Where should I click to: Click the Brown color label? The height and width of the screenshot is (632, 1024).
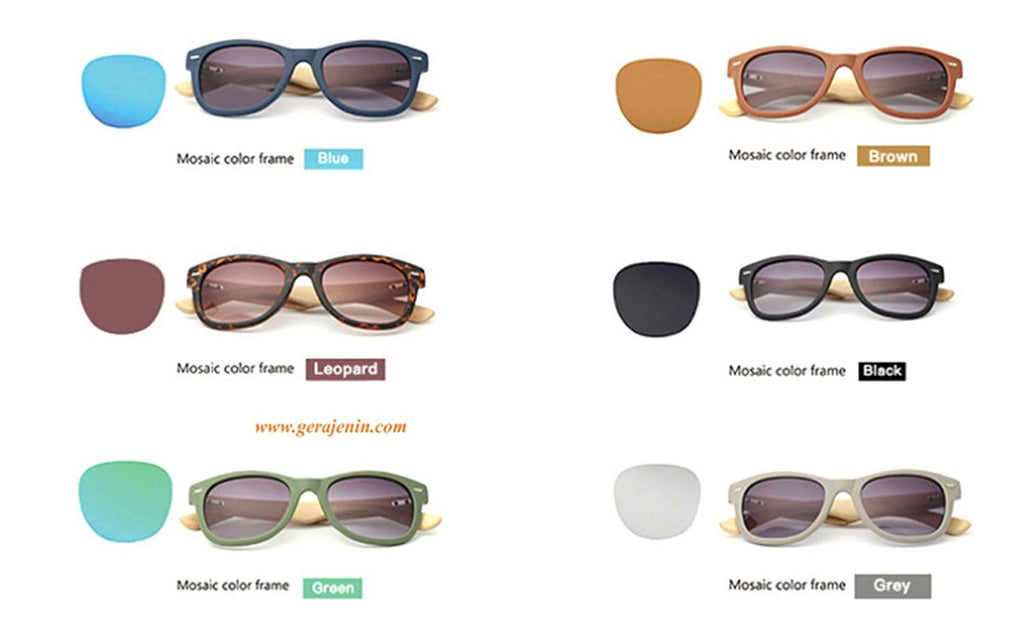tap(893, 156)
